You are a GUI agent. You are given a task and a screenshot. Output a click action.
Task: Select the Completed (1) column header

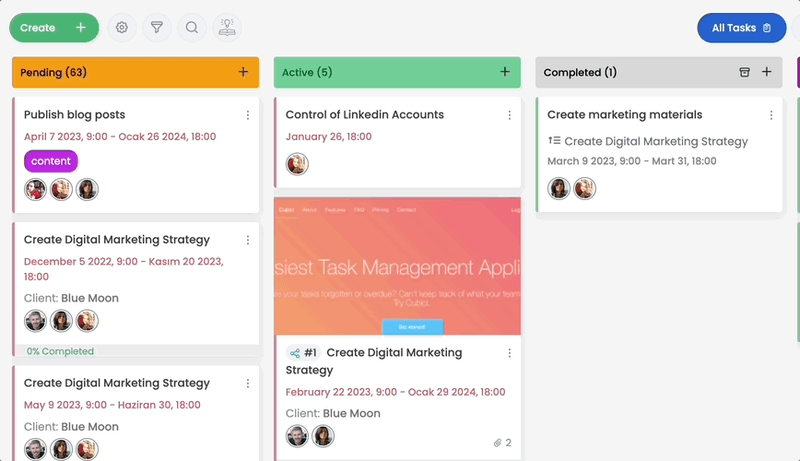pyautogui.click(x=659, y=72)
